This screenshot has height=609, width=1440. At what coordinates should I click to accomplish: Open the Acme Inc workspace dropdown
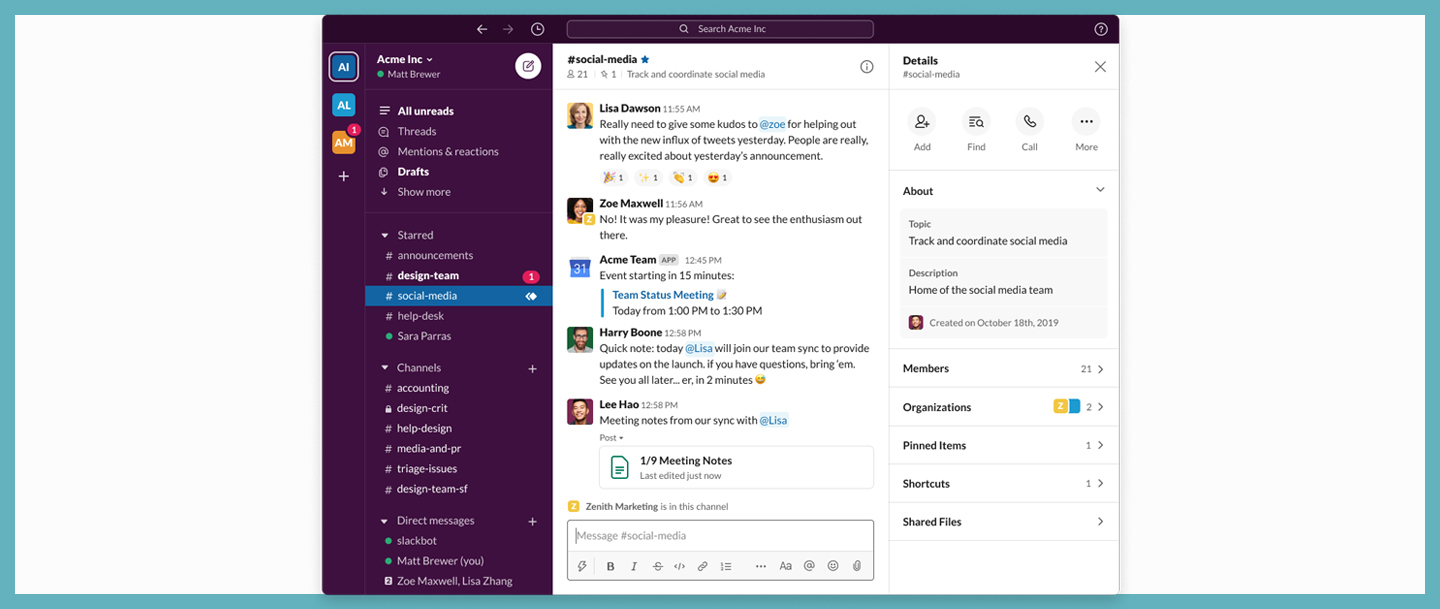click(x=405, y=59)
